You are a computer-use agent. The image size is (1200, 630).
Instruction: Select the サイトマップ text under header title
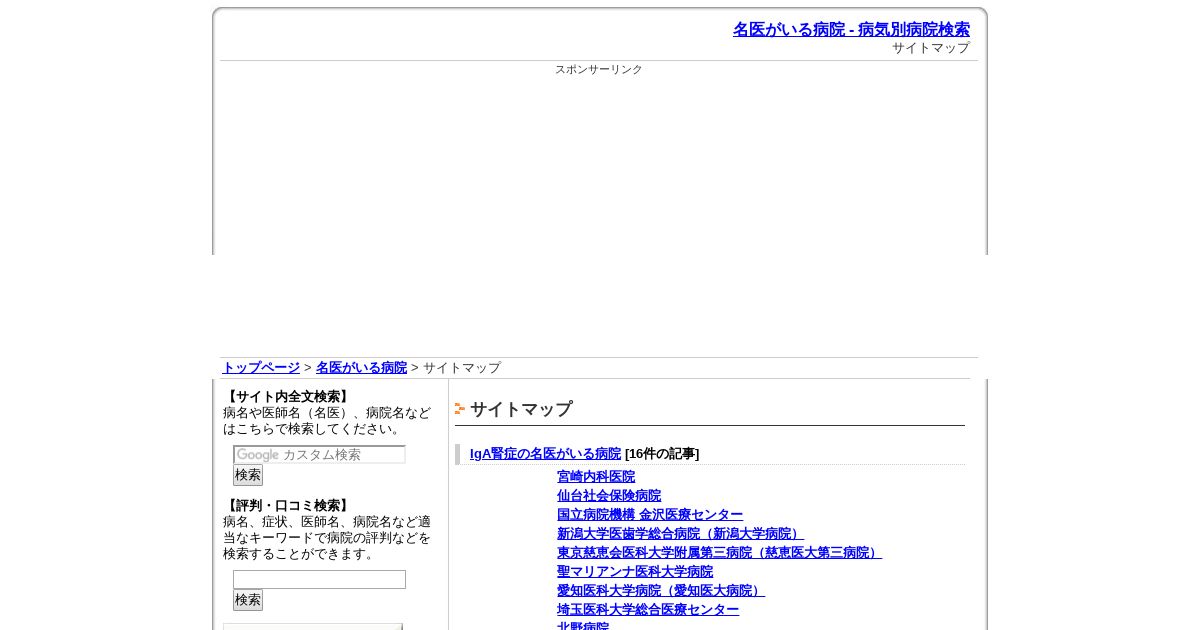(931, 48)
